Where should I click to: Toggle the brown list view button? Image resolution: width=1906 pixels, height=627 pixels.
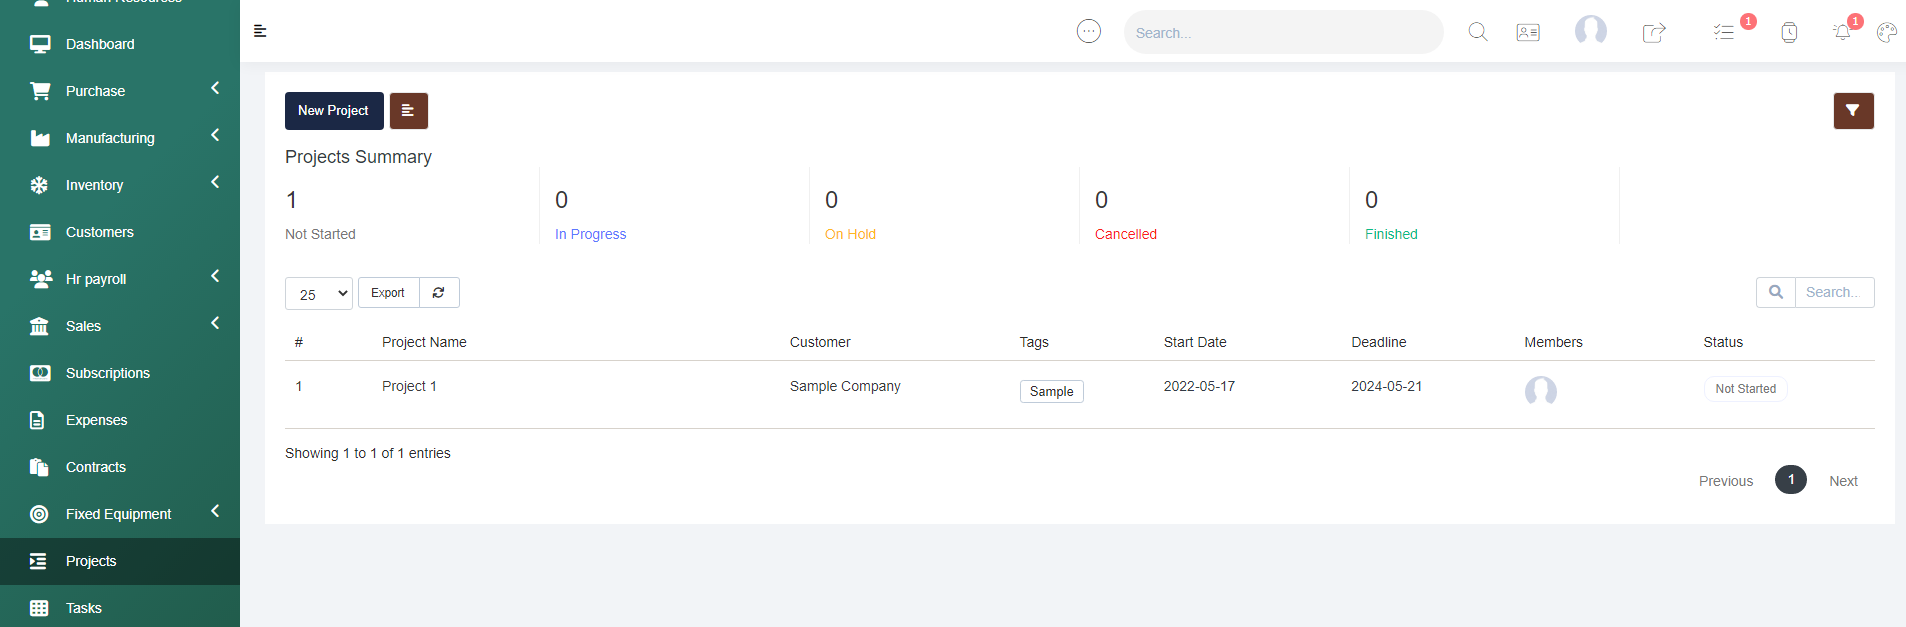(x=408, y=111)
